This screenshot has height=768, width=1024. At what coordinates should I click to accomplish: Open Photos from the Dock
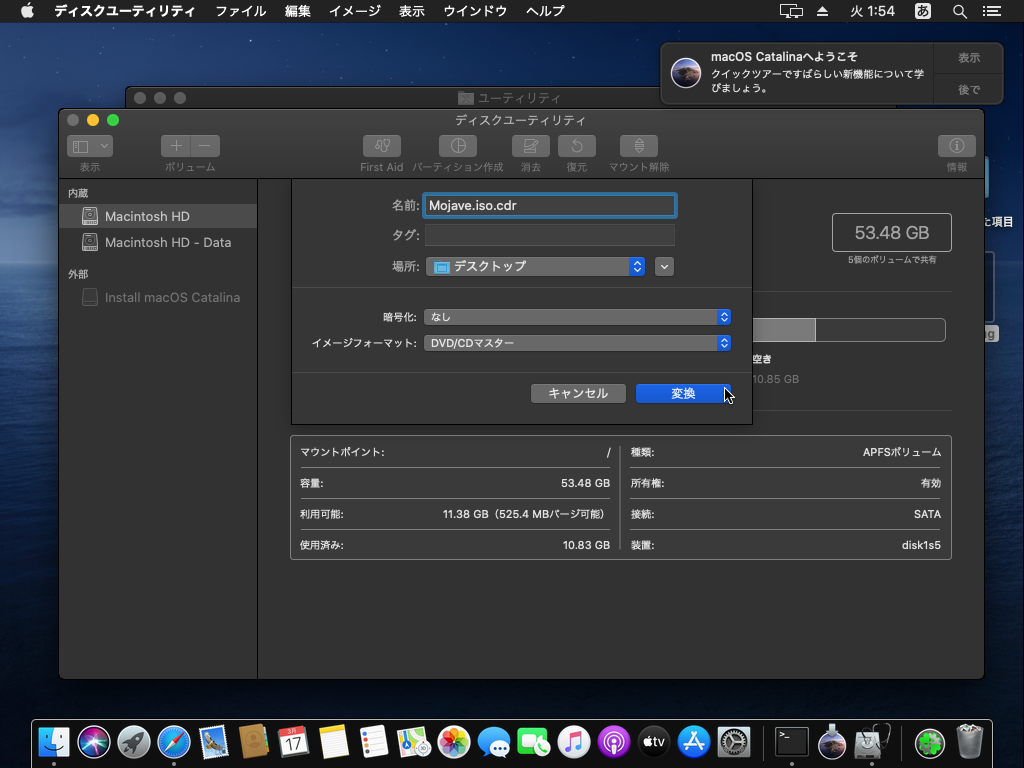[454, 742]
